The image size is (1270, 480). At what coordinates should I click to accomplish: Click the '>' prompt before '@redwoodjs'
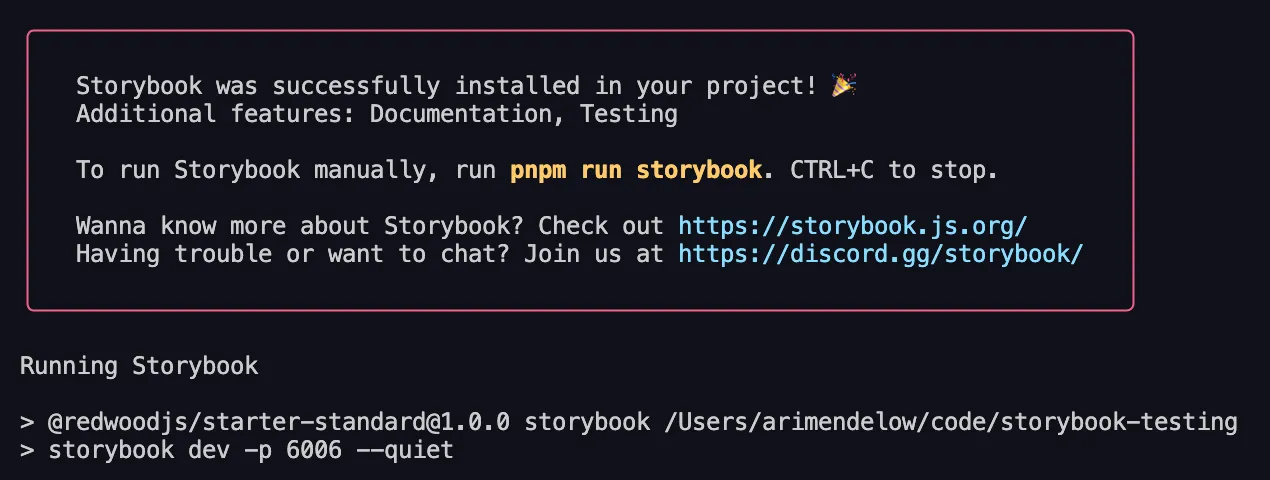click(27, 422)
